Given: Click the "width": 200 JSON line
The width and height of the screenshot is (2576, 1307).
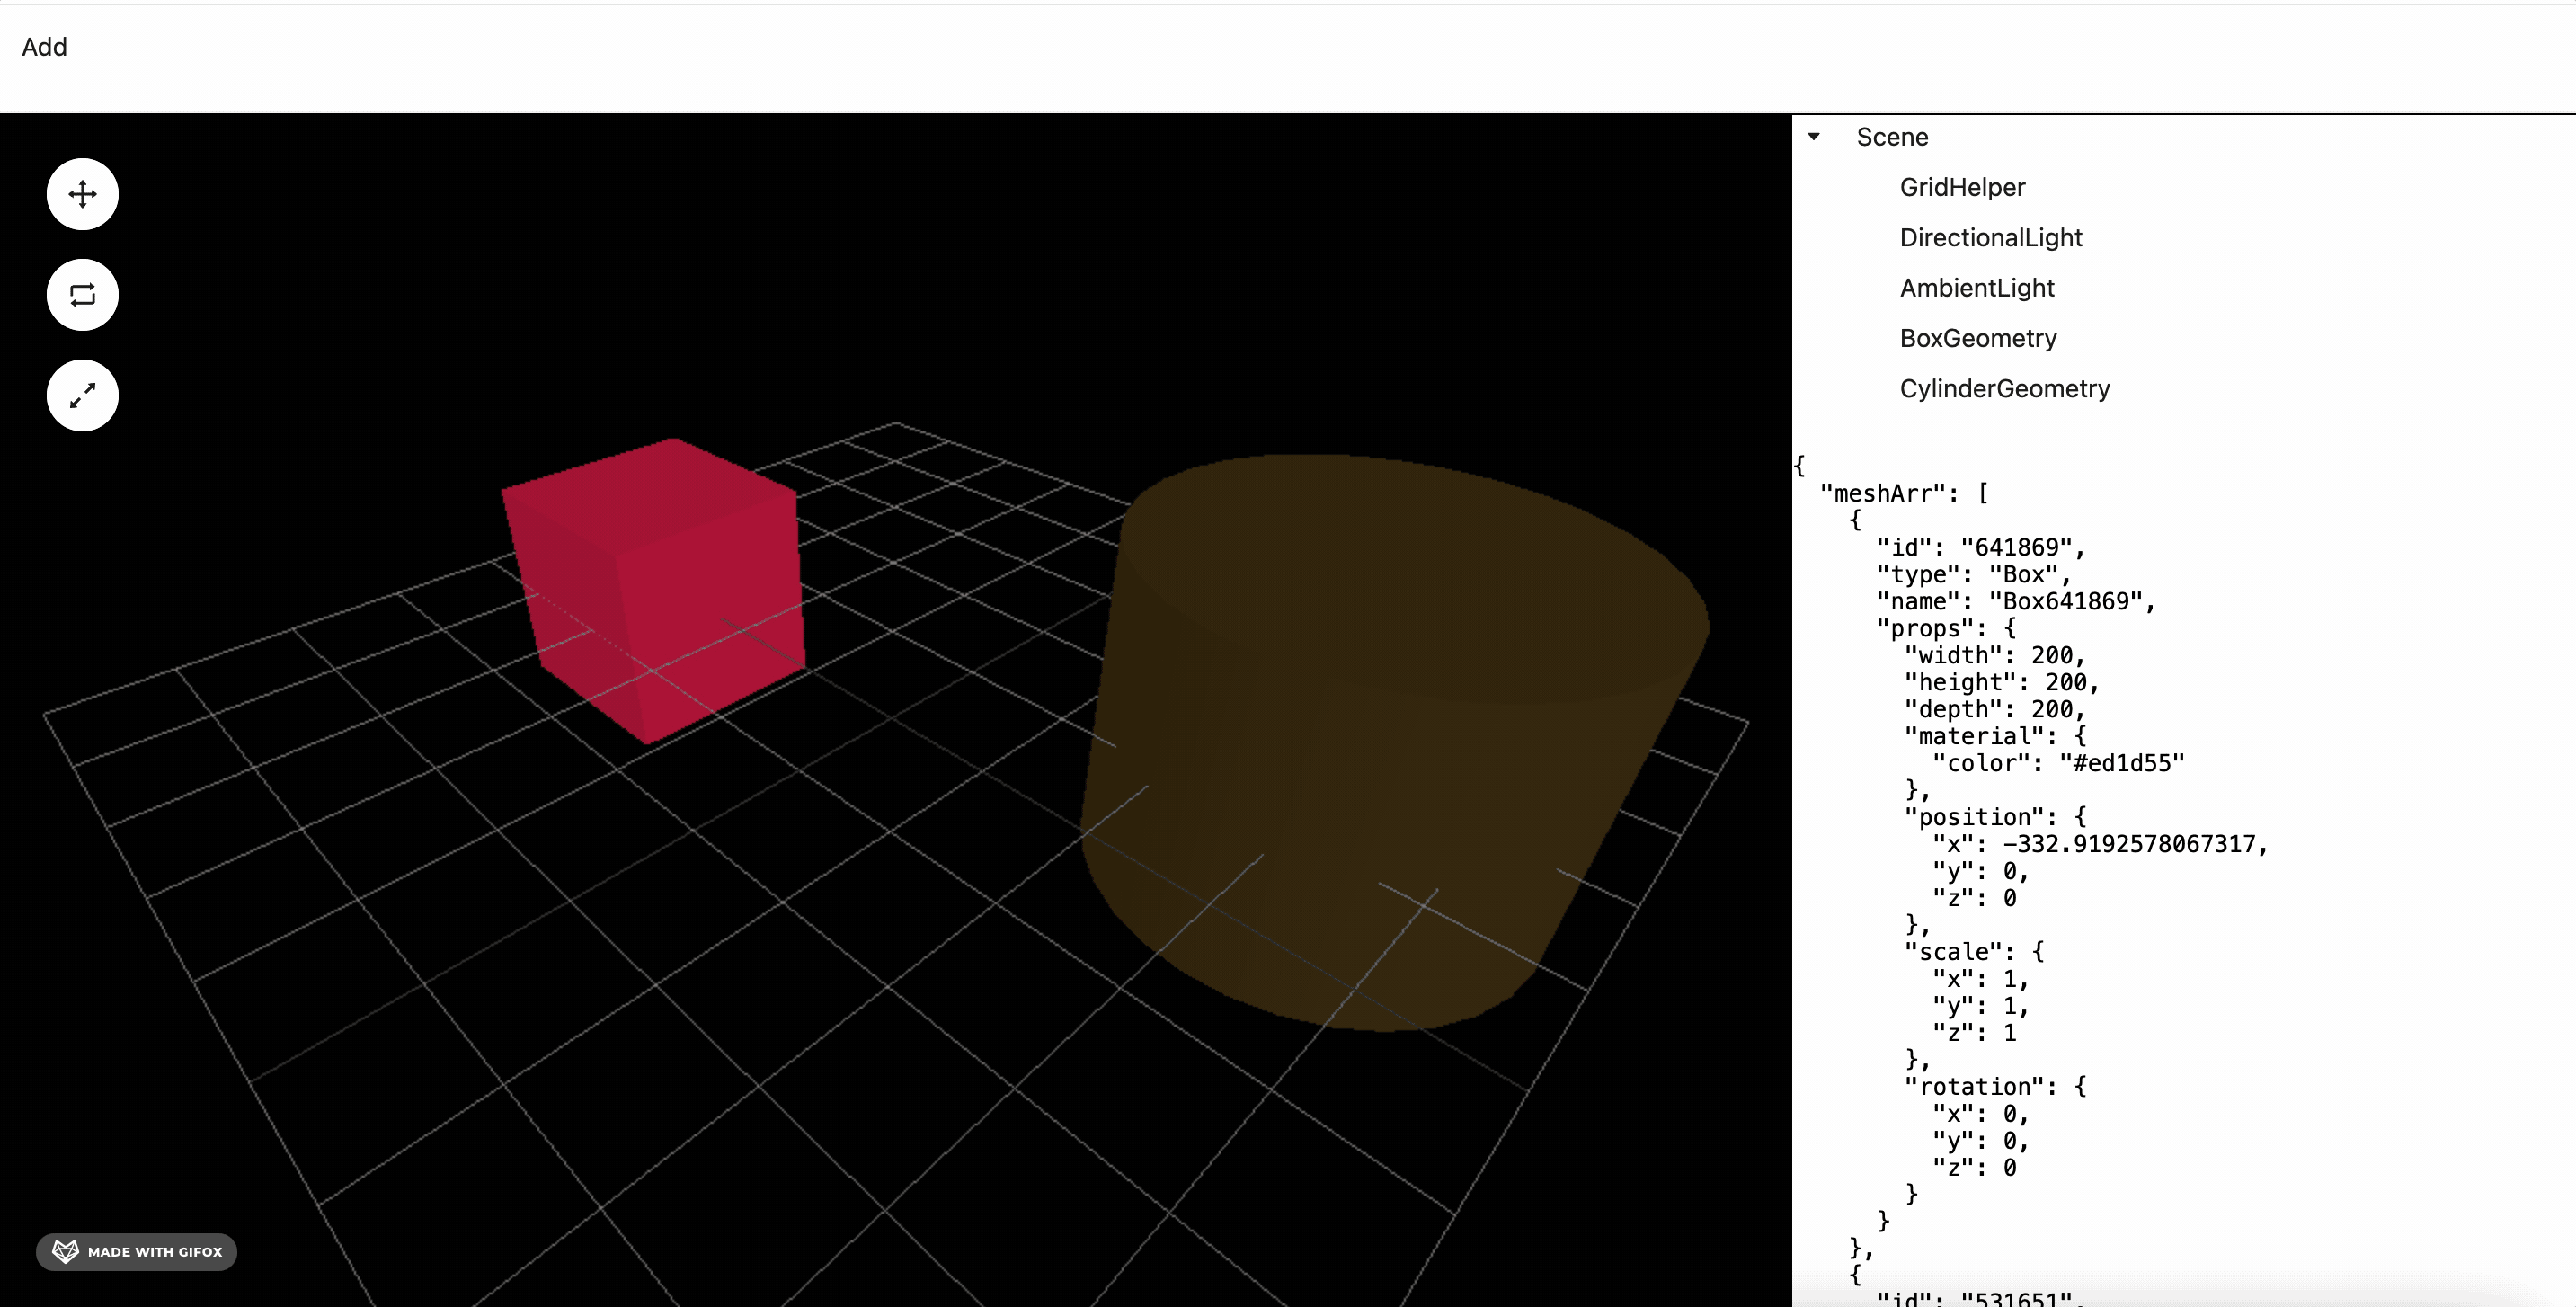Looking at the screenshot, I should point(1994,655).
